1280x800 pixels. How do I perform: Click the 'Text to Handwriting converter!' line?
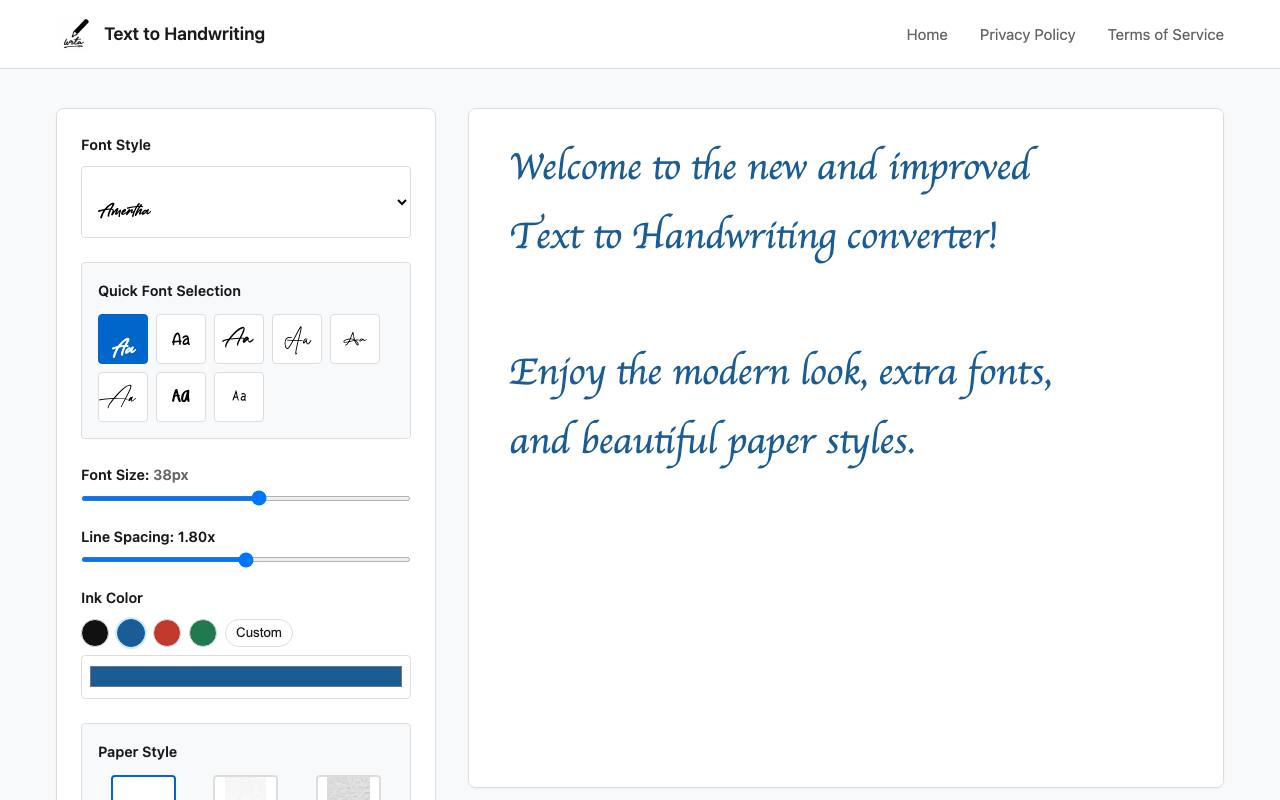point(754,237)
